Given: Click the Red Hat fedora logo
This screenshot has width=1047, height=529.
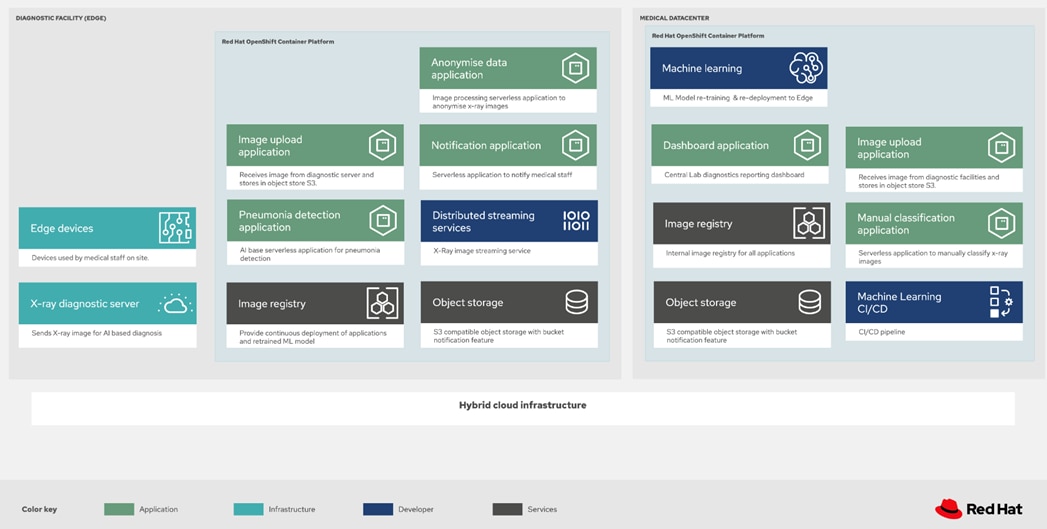Looking at the screenshot, I should 948,509.
